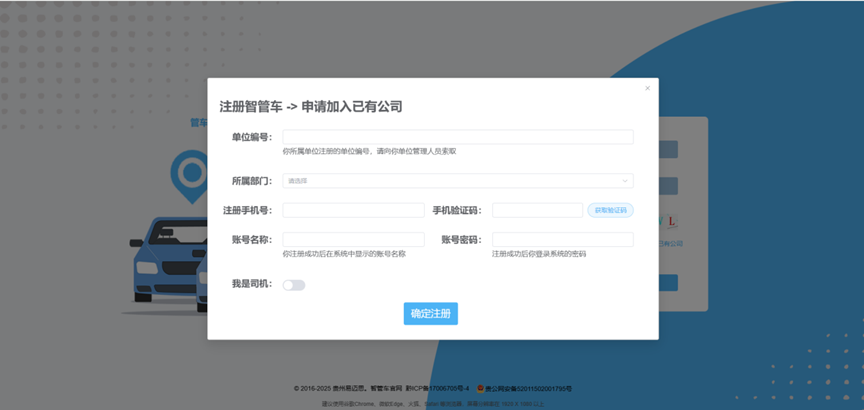This screenshot has height=410, width=864.
Task: Click the police badge icon in footer
Action: point(481,388)
